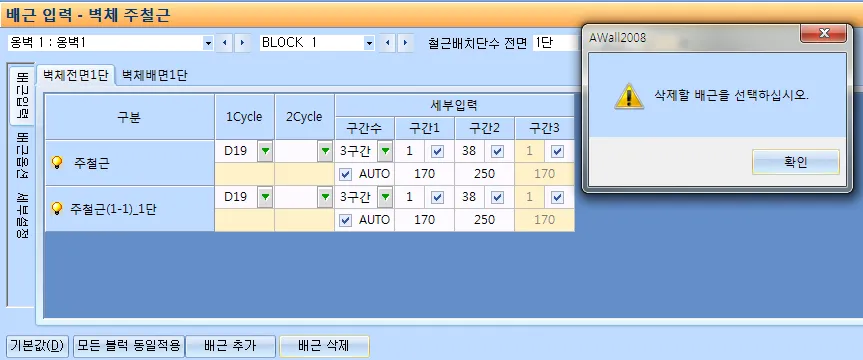The width and height of the screenshot is (863, 360).
Task: Click the light bulb icon beside 주철근(1-1)_1단
Action: [57, 209]
